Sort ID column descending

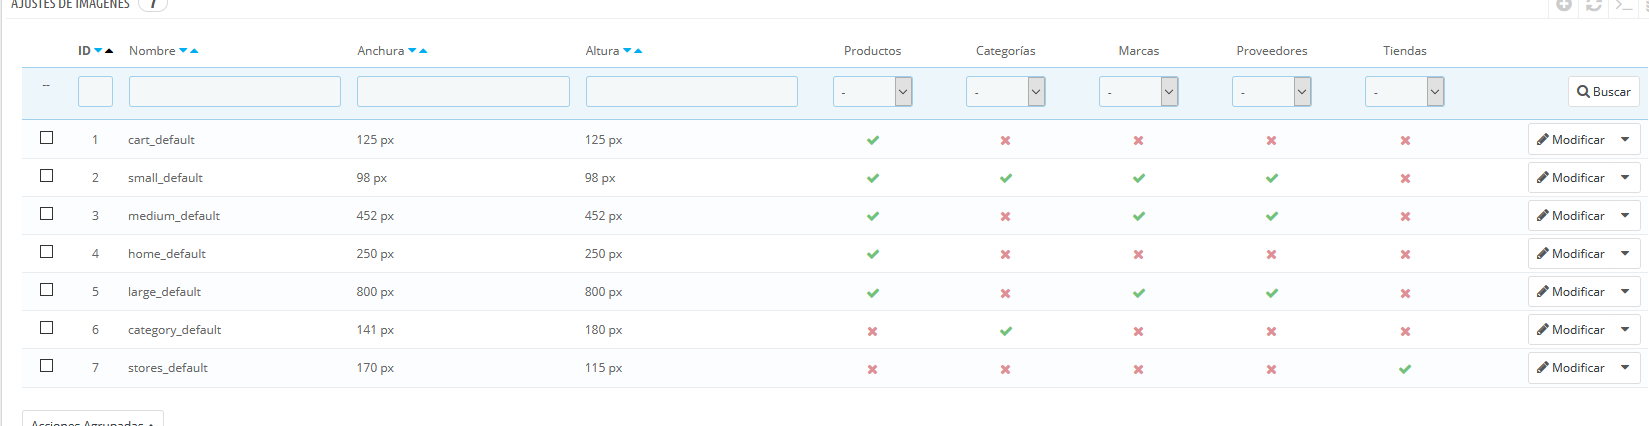click(98, 51)
